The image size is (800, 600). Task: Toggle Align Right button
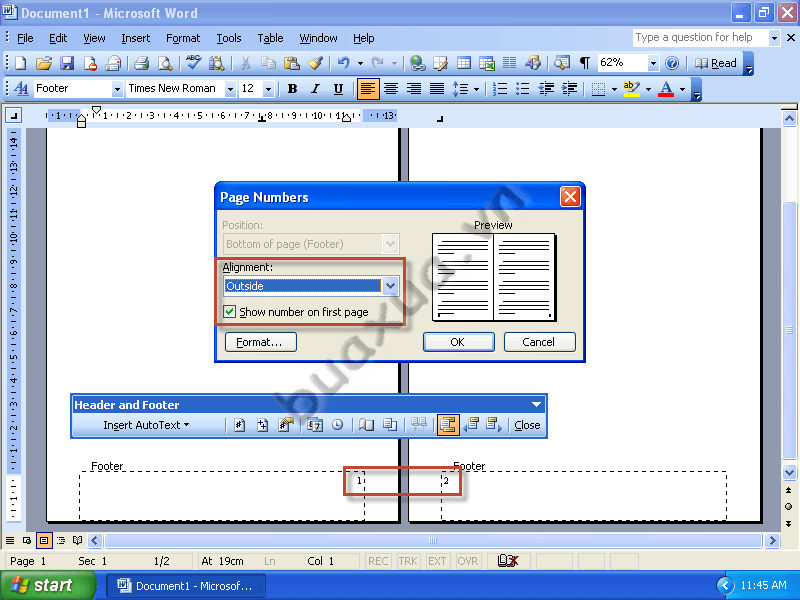(413, 89)
